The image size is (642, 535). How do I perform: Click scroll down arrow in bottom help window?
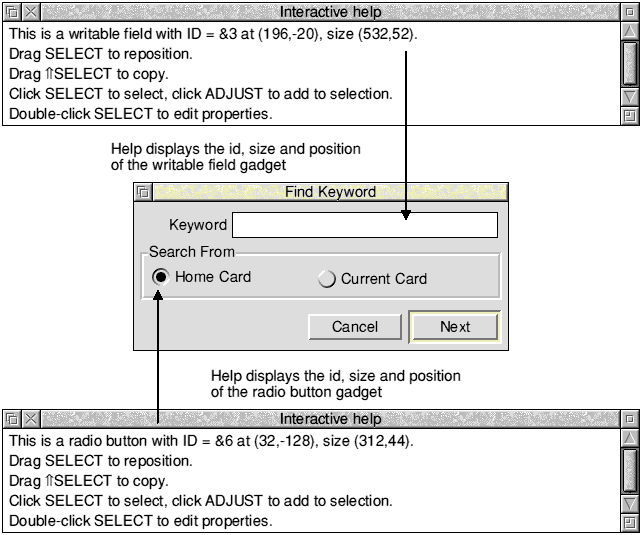pos(630,504)
